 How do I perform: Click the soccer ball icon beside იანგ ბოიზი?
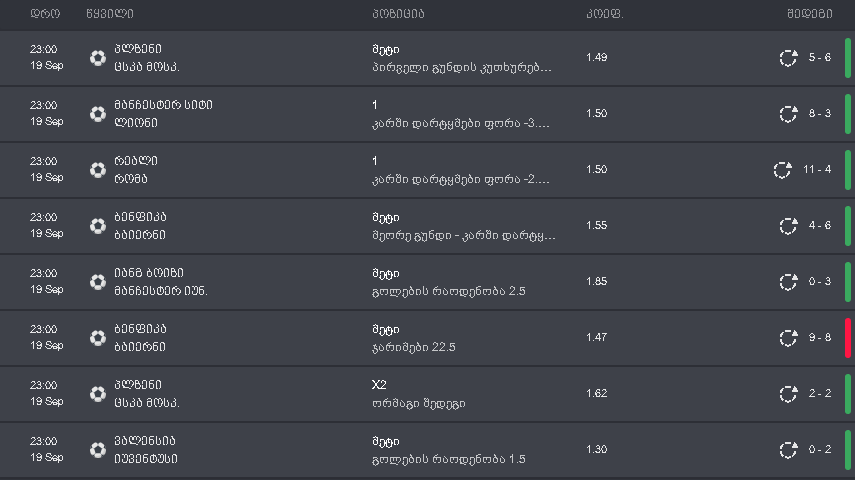[97, 282]
